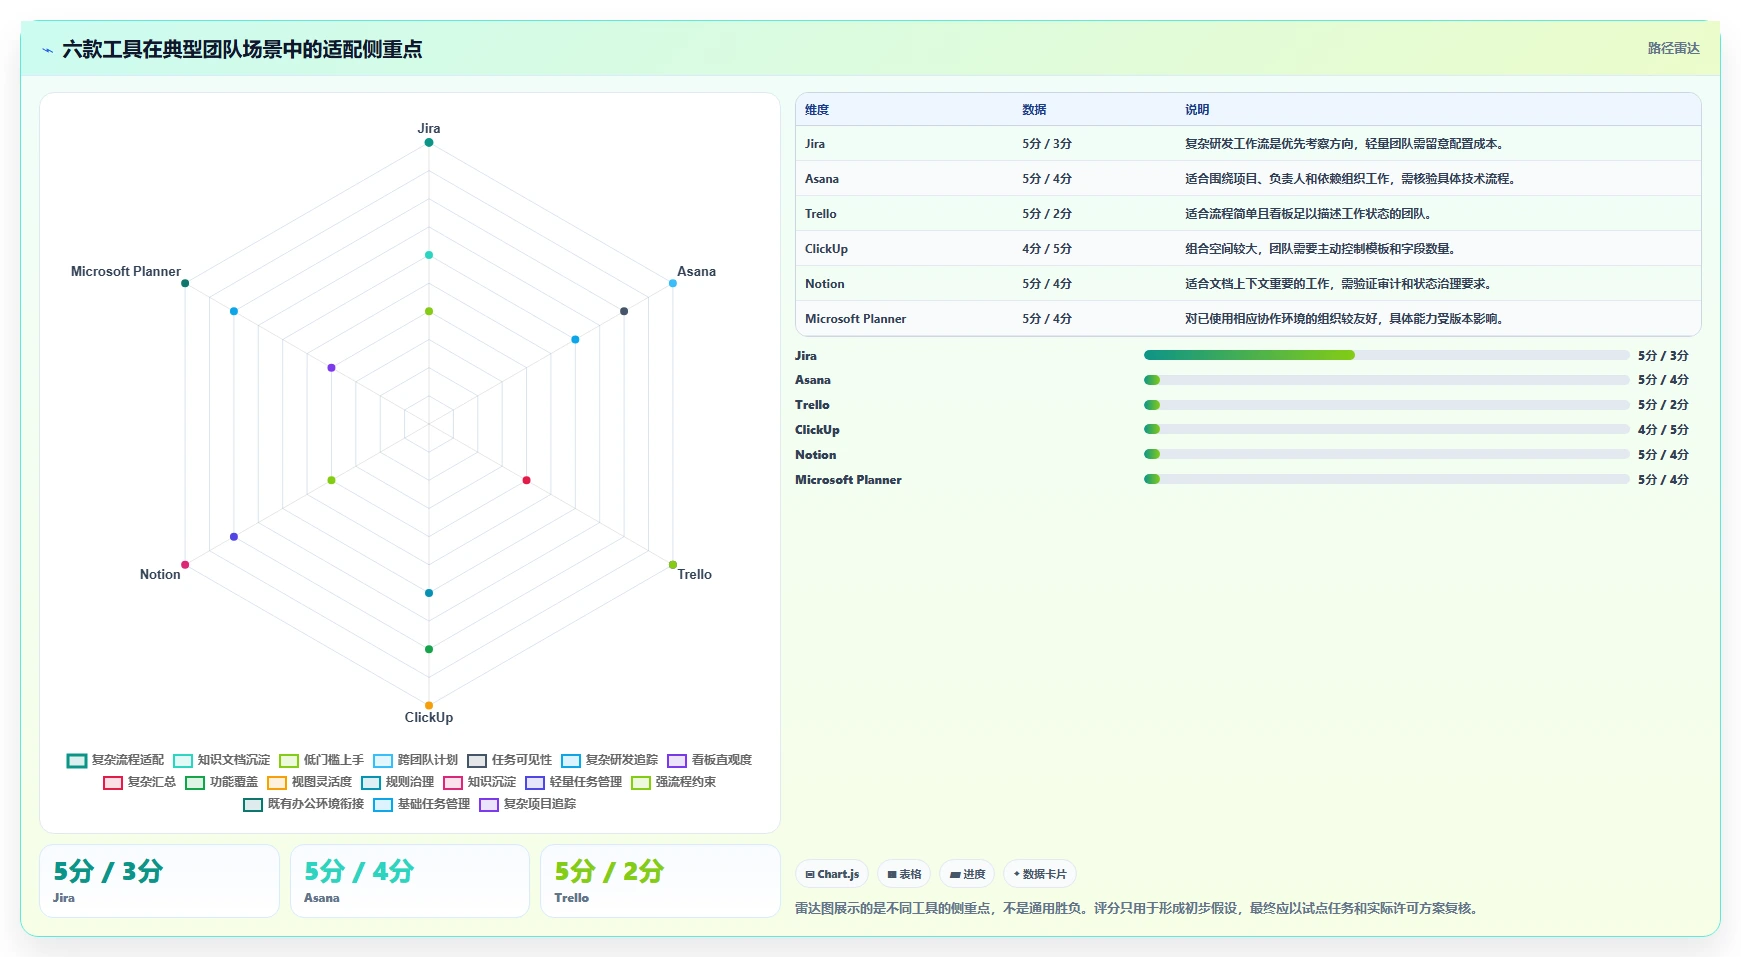
Task: Click the Asana progress bar
Action: coord(1386,380)
